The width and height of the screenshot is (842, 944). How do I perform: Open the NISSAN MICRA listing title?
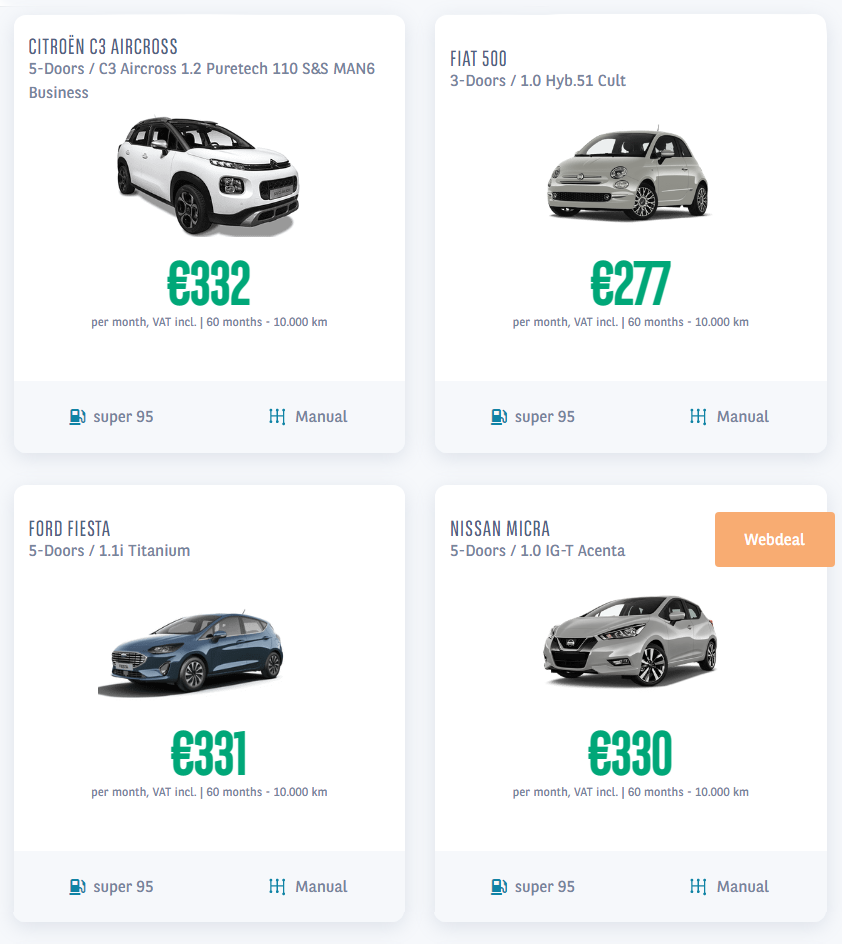click(x=502, y=528)
